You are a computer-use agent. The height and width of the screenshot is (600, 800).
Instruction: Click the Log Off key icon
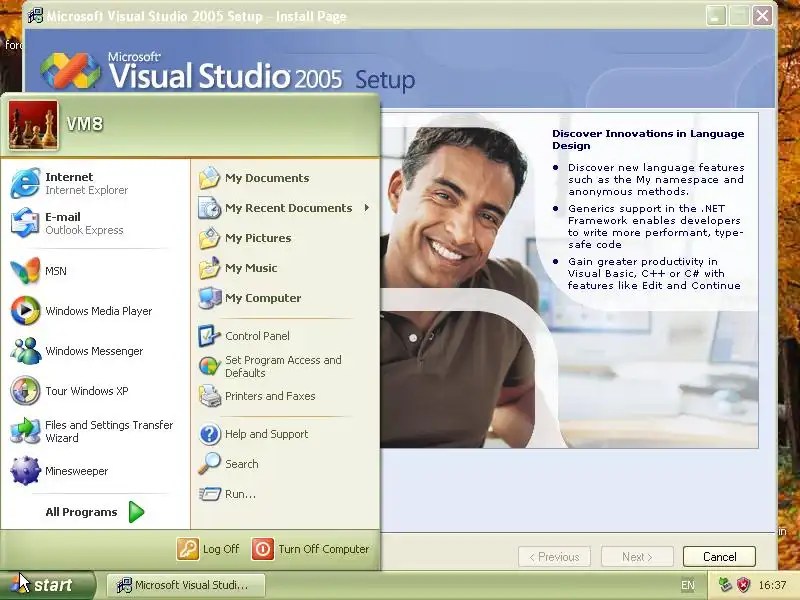tap(188, 549)
